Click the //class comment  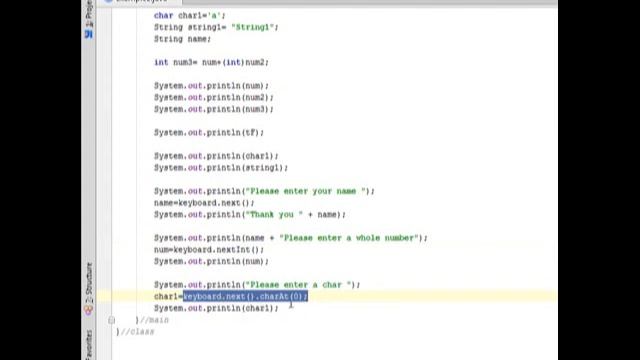point(137,332)
